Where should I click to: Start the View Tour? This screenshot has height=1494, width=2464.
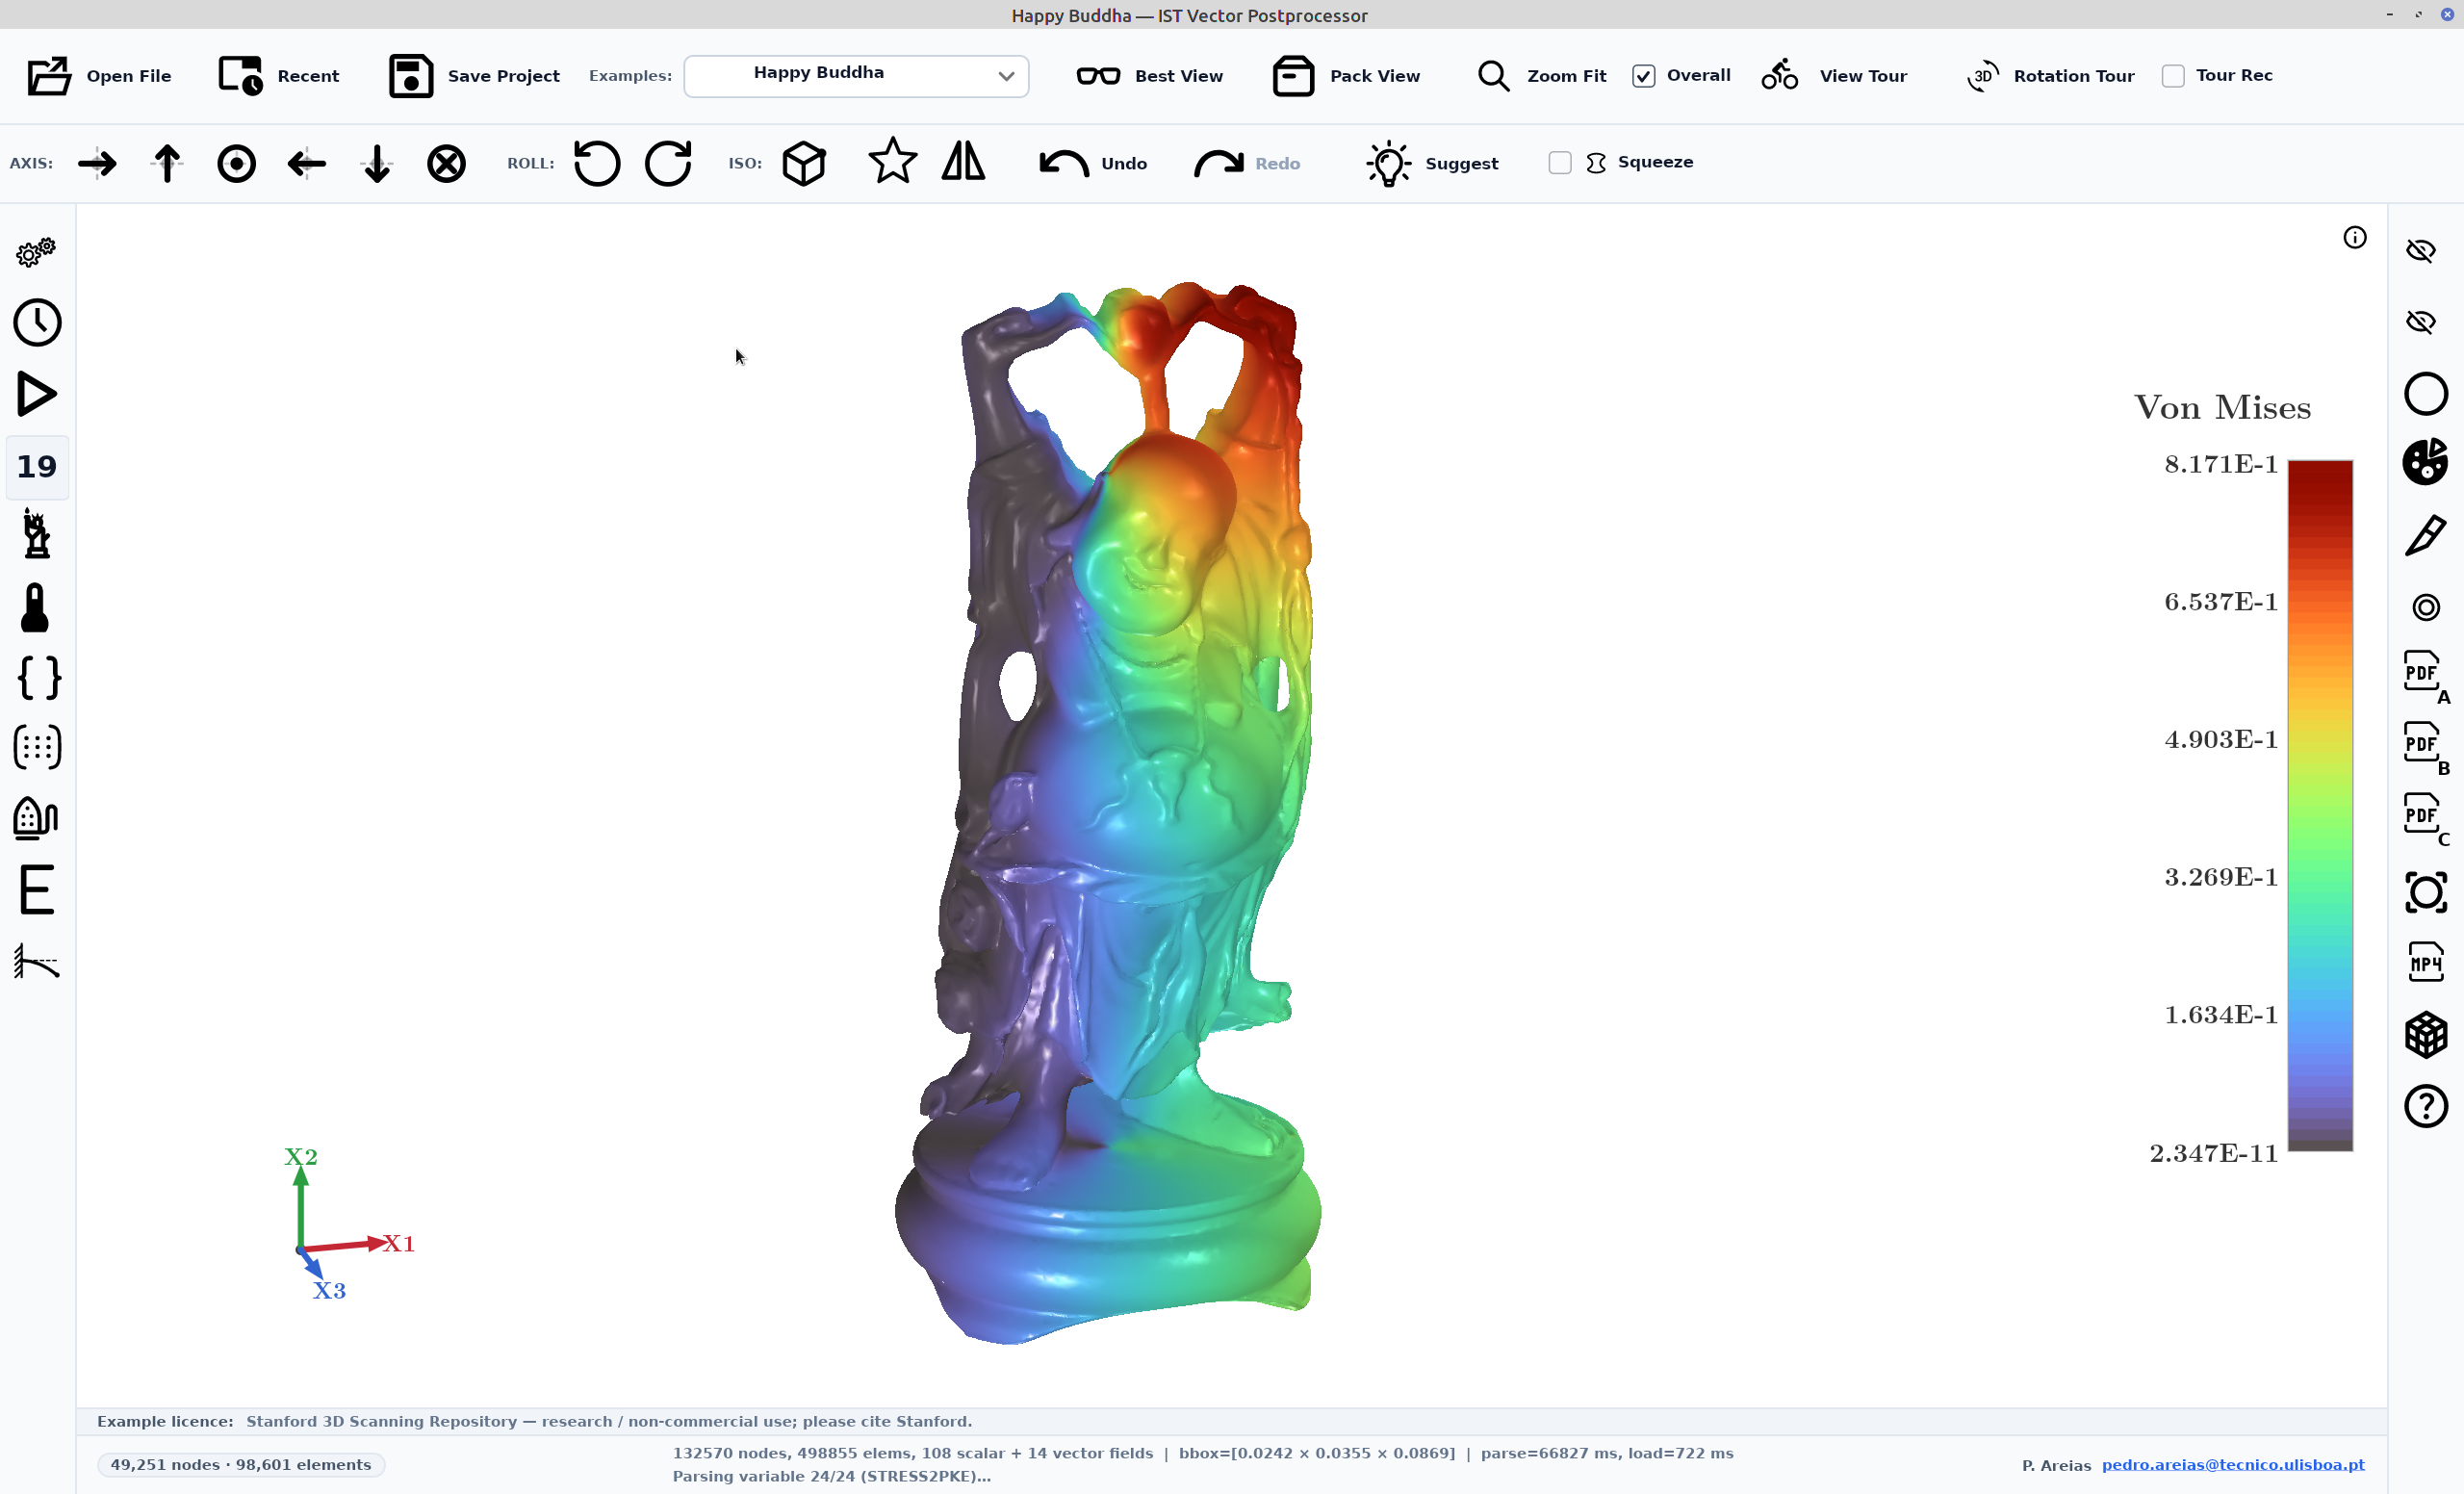point(1834,76)
